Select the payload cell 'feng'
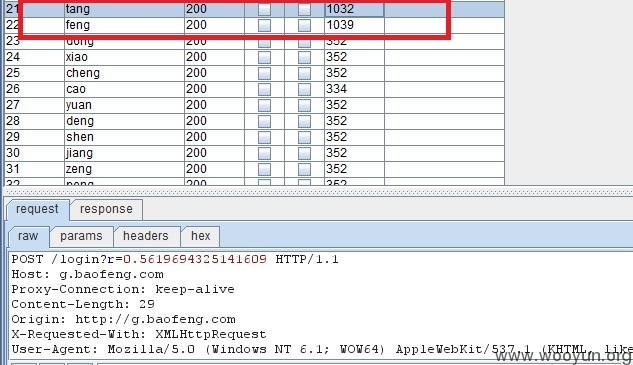The width and height of the screenshot is (633, 365). 124,25
